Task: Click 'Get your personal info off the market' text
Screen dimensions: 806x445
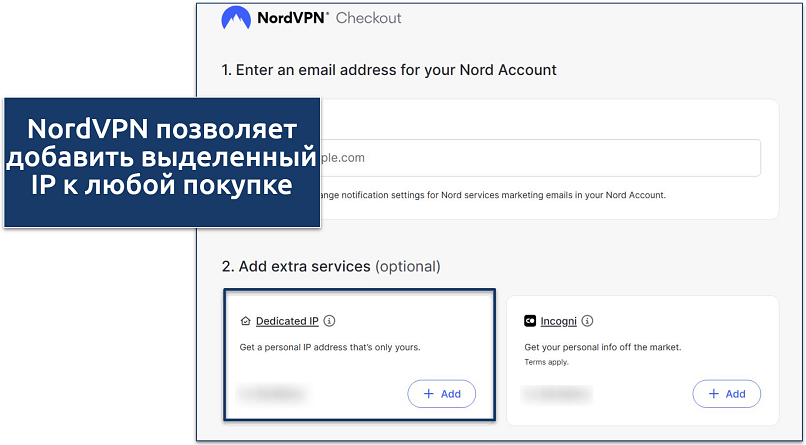Action: pyautogui.click(x=602, y=347)
